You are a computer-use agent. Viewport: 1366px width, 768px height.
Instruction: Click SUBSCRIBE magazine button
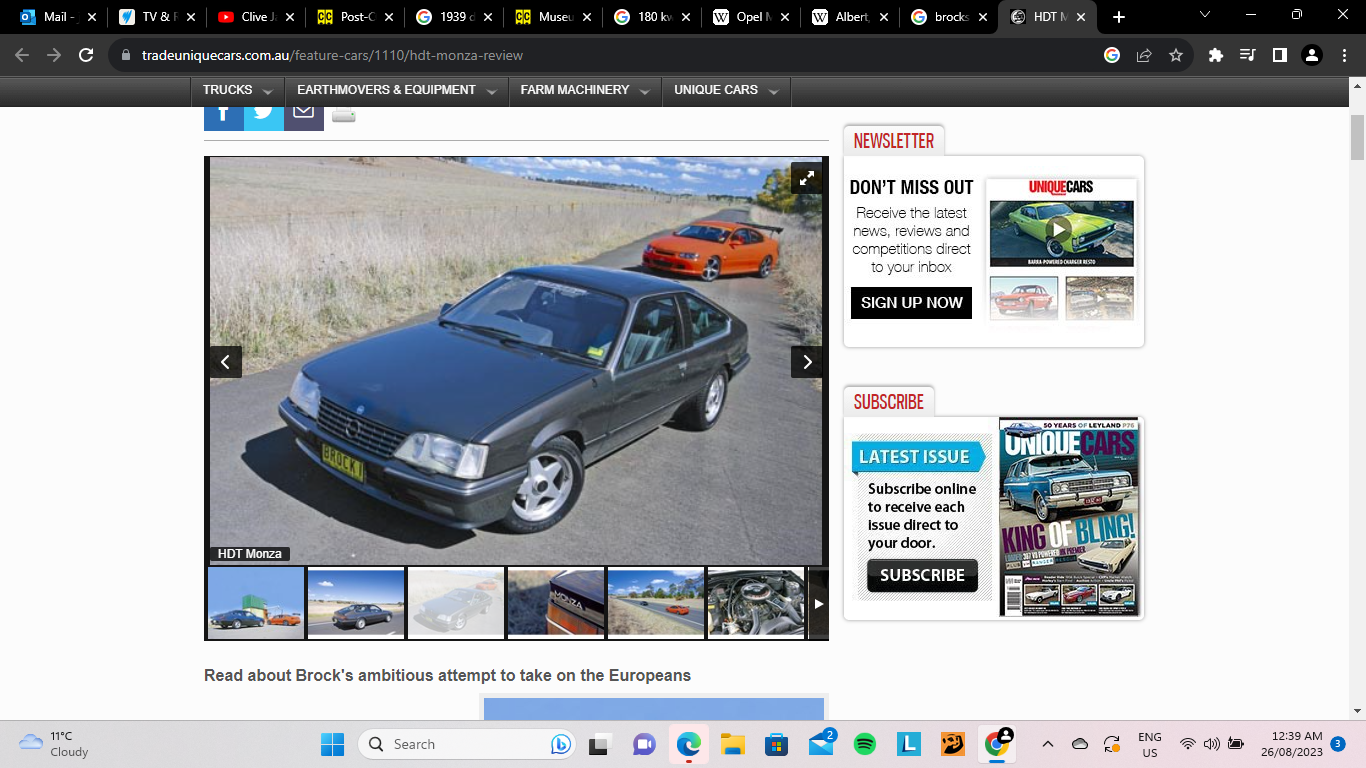pos(922,575)
